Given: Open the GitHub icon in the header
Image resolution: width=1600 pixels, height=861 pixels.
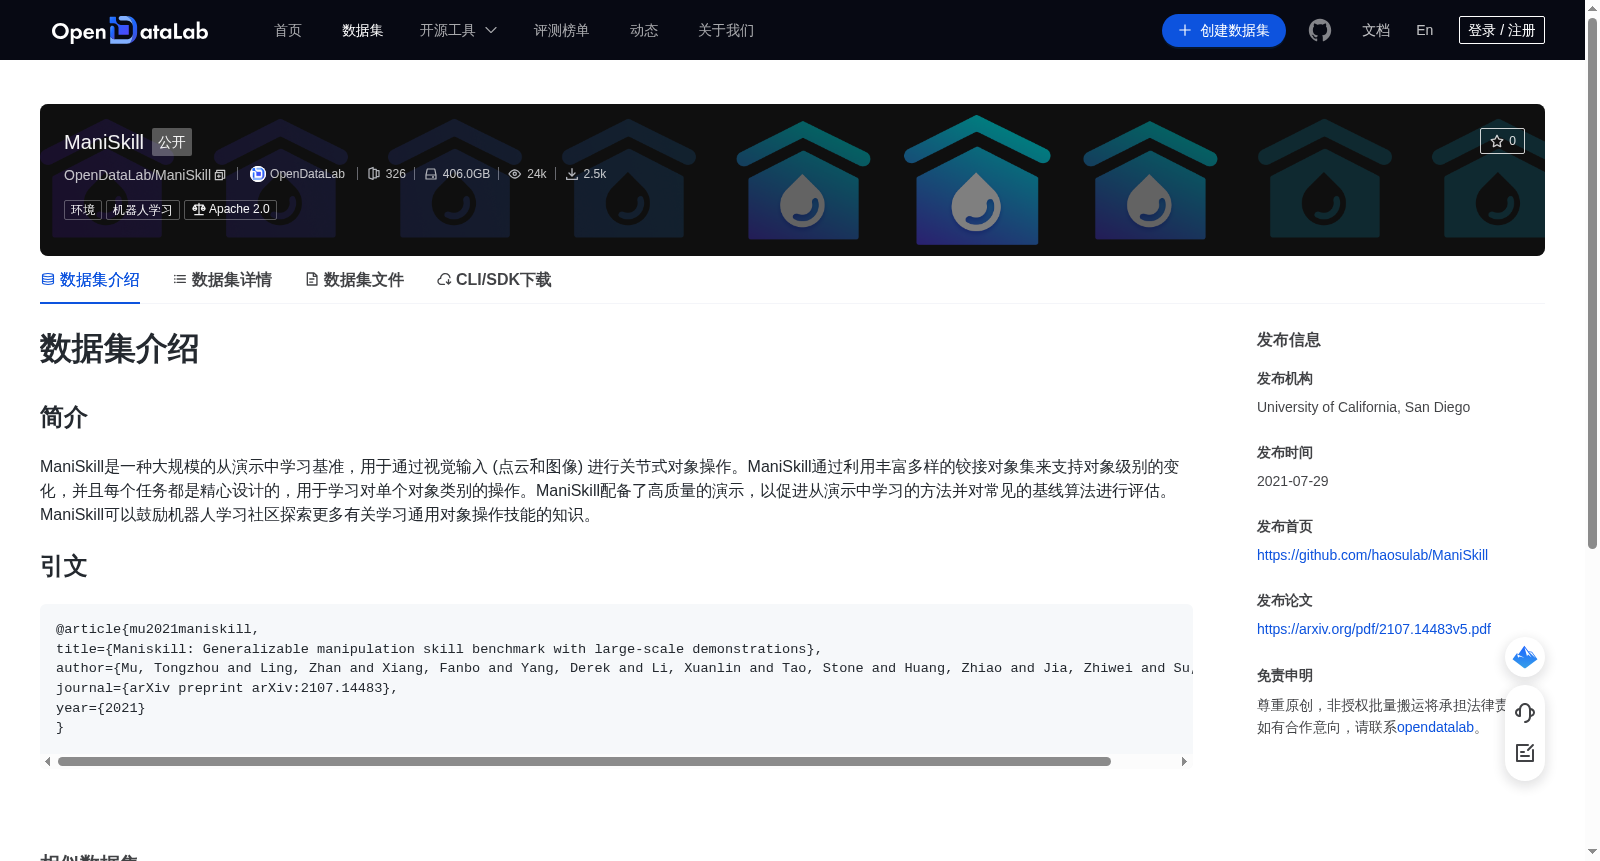Looking at the screenshot, I should pyautogui.click(x=1320, y=30).
